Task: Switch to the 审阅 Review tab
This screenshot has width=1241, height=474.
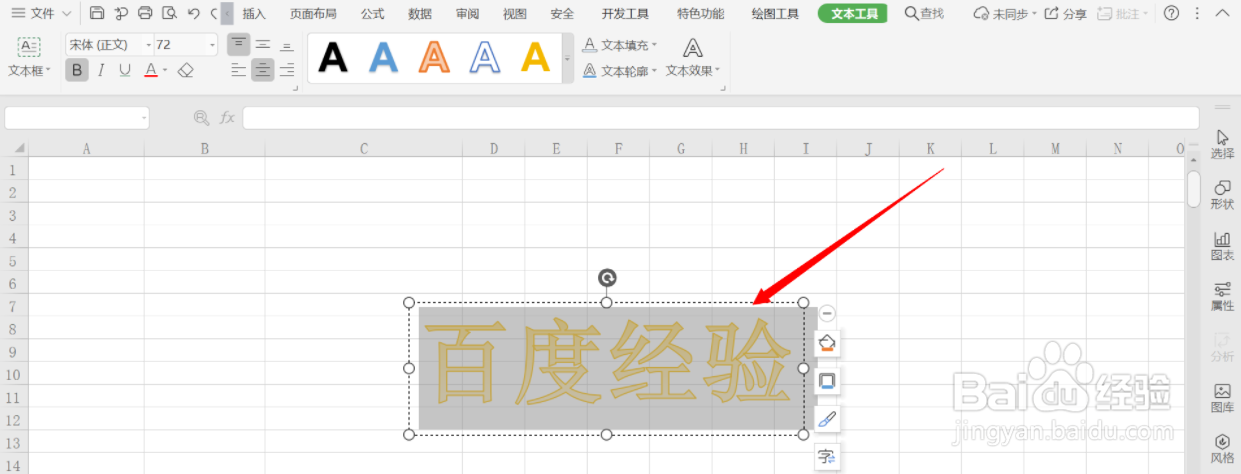Action: tap(467, 14)
